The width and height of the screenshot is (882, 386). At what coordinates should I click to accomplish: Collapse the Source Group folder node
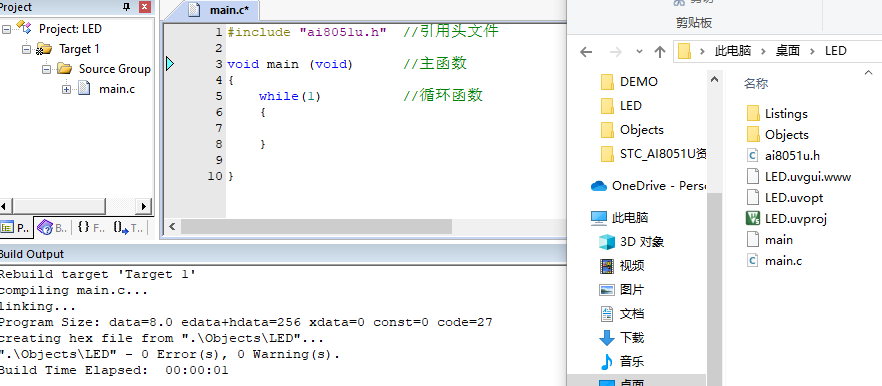pyautogui.click(x=46, y=69)
